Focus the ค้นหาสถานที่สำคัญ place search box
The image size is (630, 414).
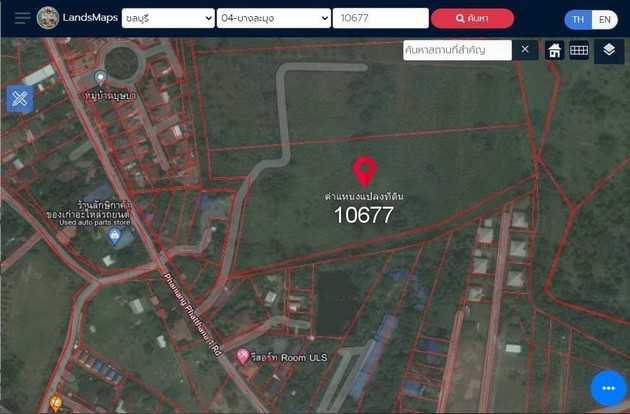click(458, 50)
